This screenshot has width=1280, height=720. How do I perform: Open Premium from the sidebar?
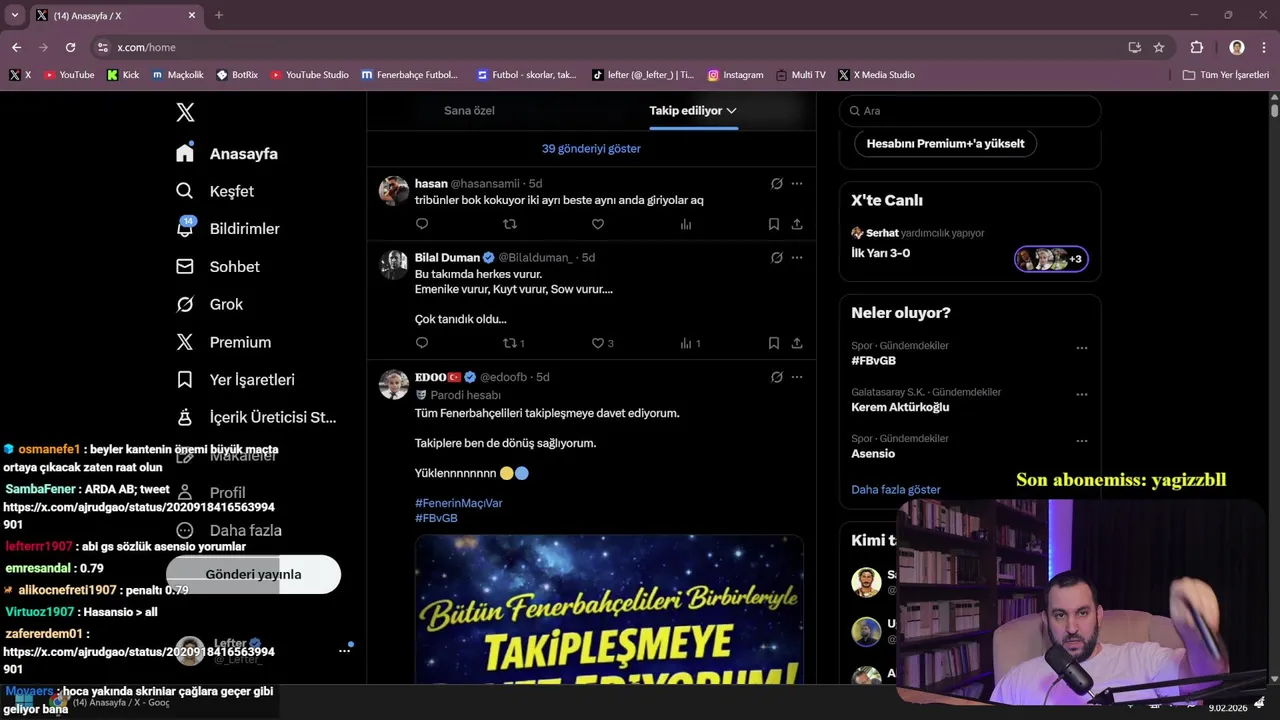pos(223,342)
